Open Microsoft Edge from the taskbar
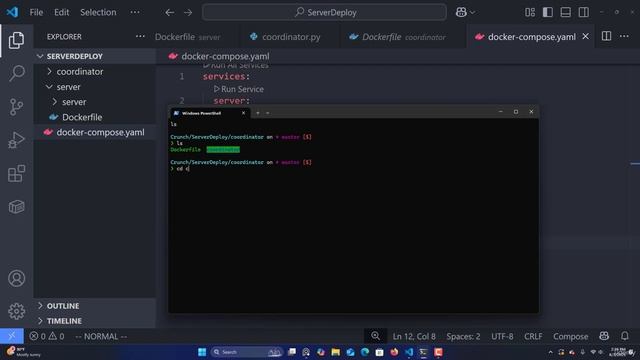This screenshot has width=640, height=360. point(364,352)
